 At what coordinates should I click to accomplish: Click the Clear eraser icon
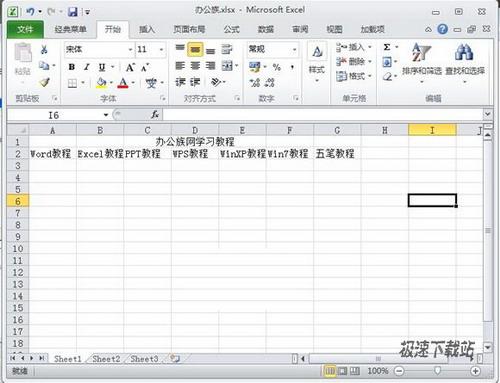pyautogui.click(x=387, y=77)
